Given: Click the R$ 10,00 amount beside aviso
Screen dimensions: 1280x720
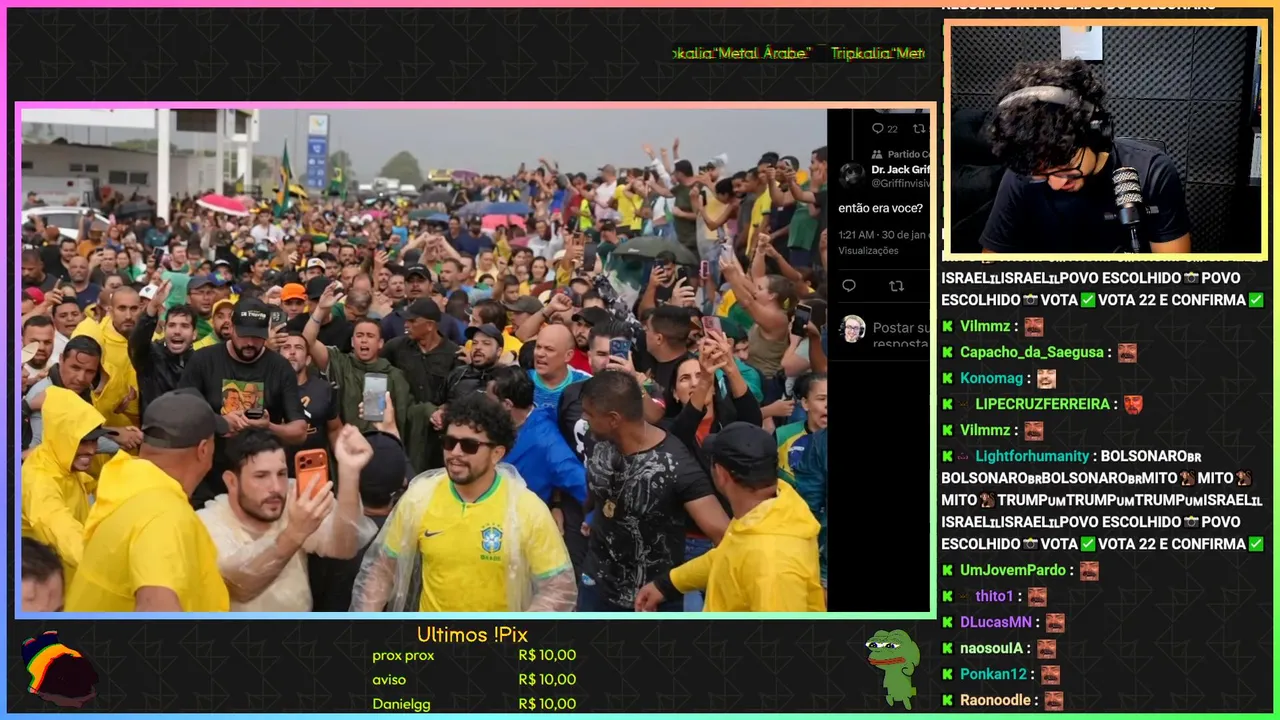Looking at the screenshot, I should tap(547, 680).
